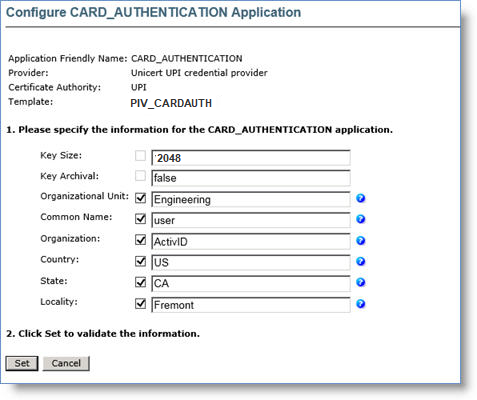Select the Organizational Unit field with Engineering
This screenshot has width=477, height=400.
pyautogui.click(x=251, y=199)
